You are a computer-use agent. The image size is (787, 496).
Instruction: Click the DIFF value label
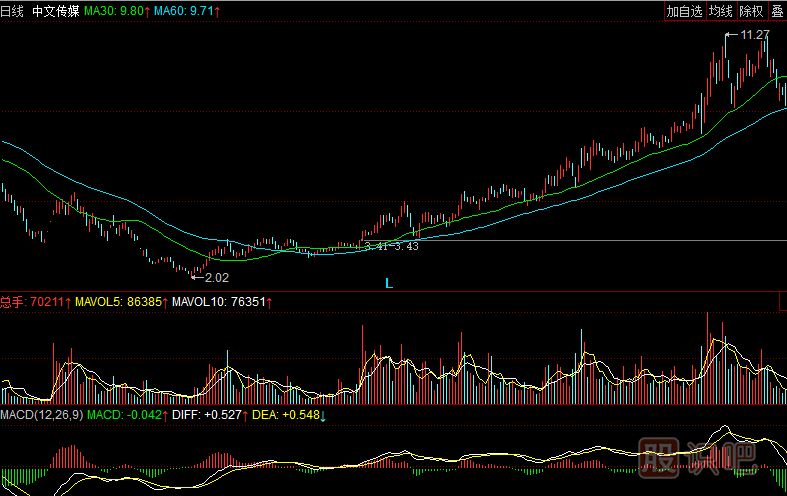tap(208, 414)
